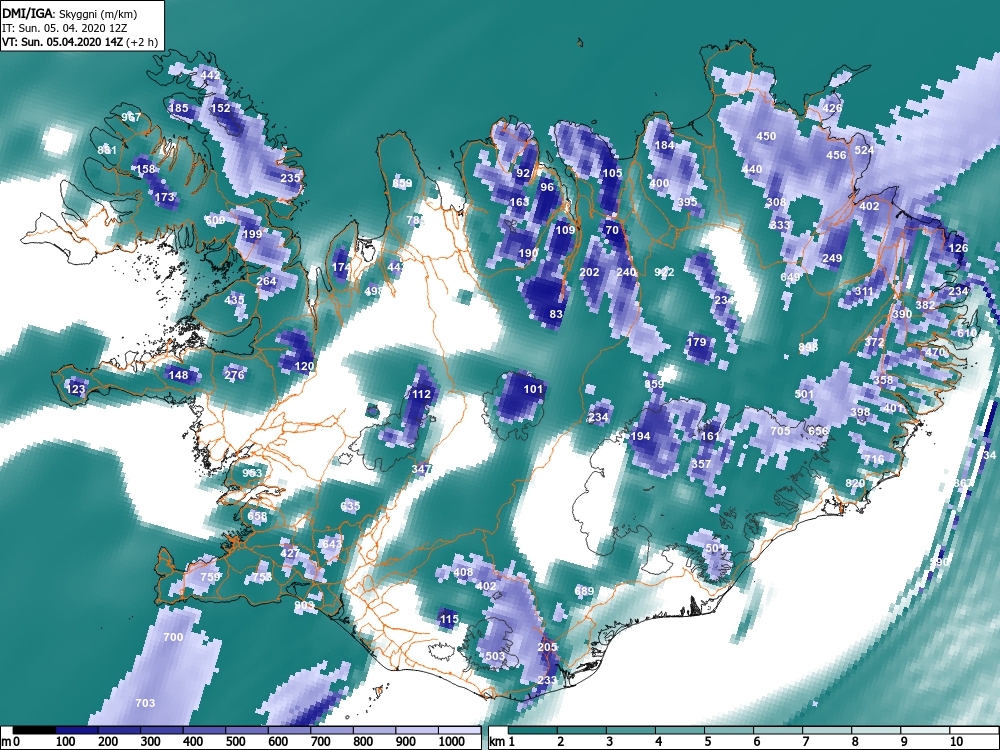Click the light swatch between km 9 and 10
The height and width of the screenshot is (750, 1000).
pyautogui.click(x=925, y=730)
